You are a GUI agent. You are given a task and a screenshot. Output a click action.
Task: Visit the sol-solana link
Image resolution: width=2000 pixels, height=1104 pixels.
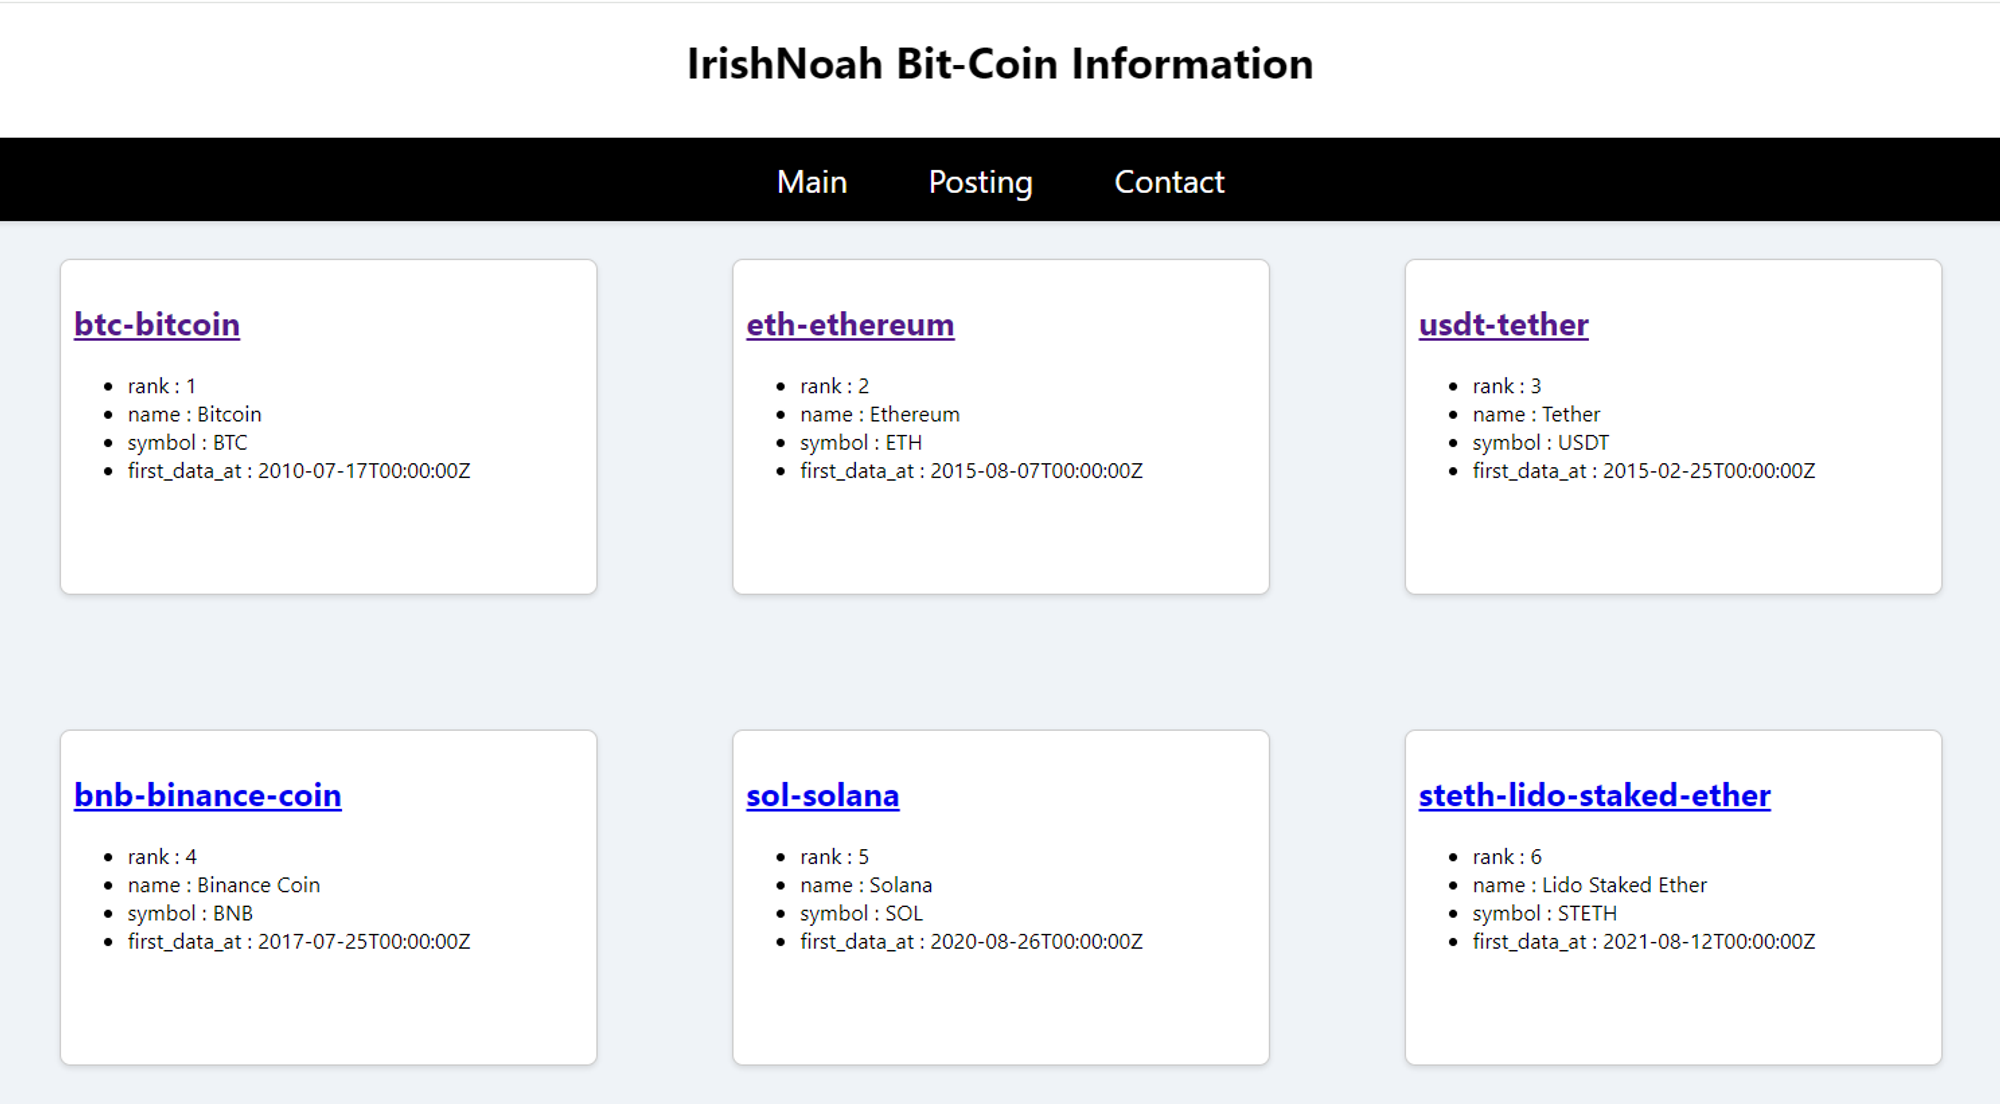click(822, 795)
